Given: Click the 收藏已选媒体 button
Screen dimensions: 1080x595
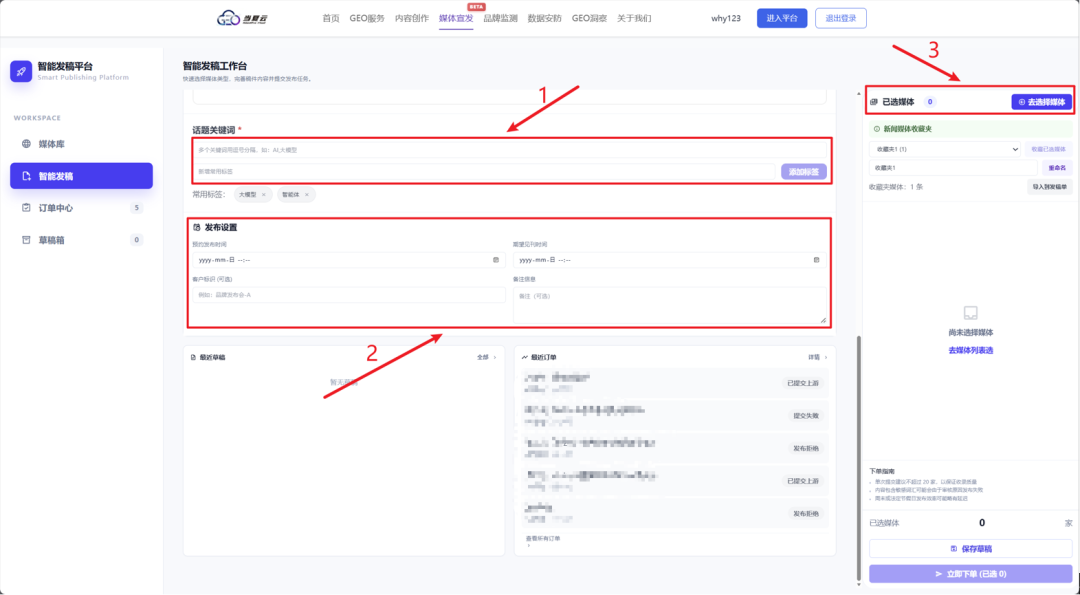Looking at the screenshot, I should 1048,149.
